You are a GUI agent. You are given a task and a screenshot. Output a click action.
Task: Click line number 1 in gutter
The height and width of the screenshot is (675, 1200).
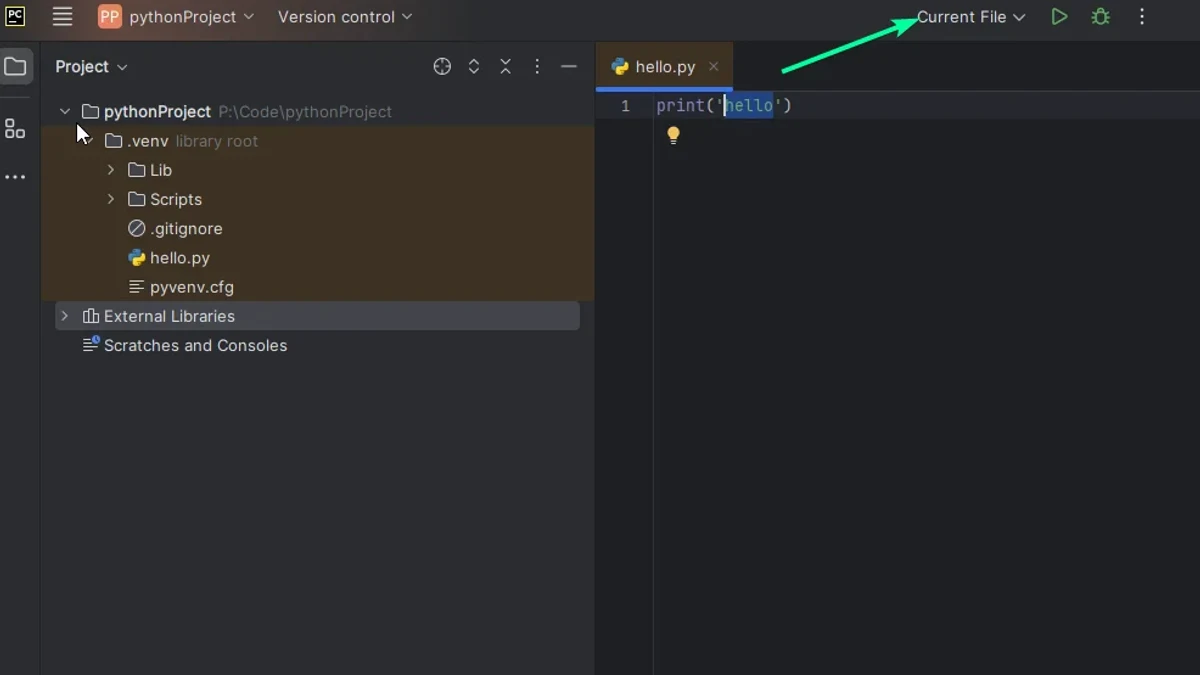pos(625,106)
